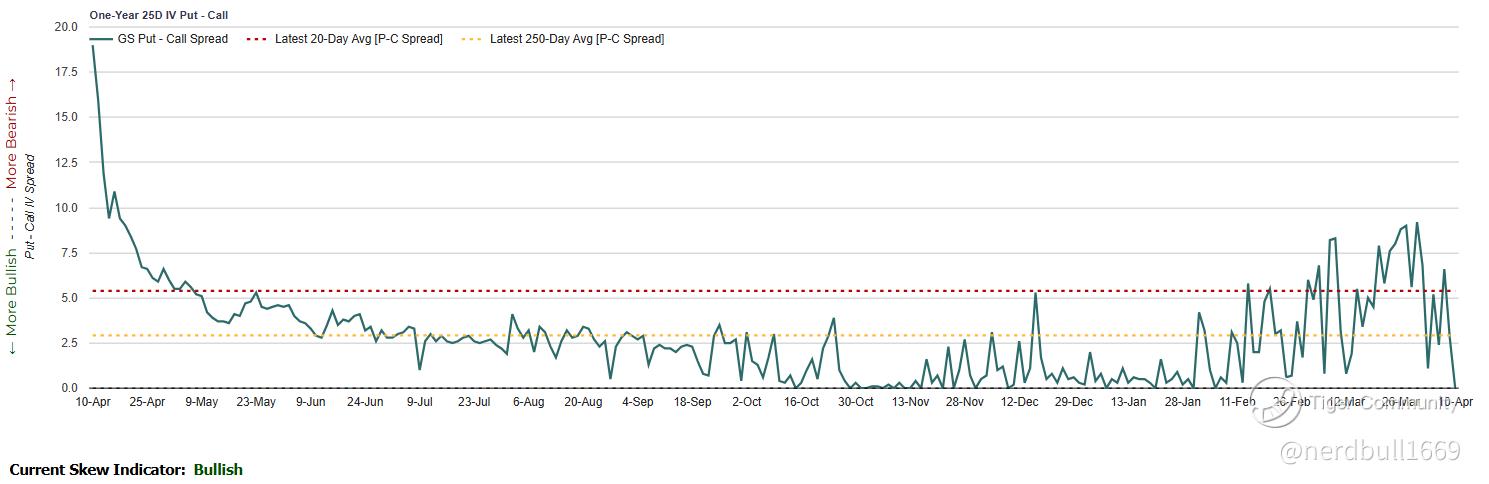Select the 12-Dec x-axis label
The width and height of the screenshot is (1489, 484).
(1019, 402)
